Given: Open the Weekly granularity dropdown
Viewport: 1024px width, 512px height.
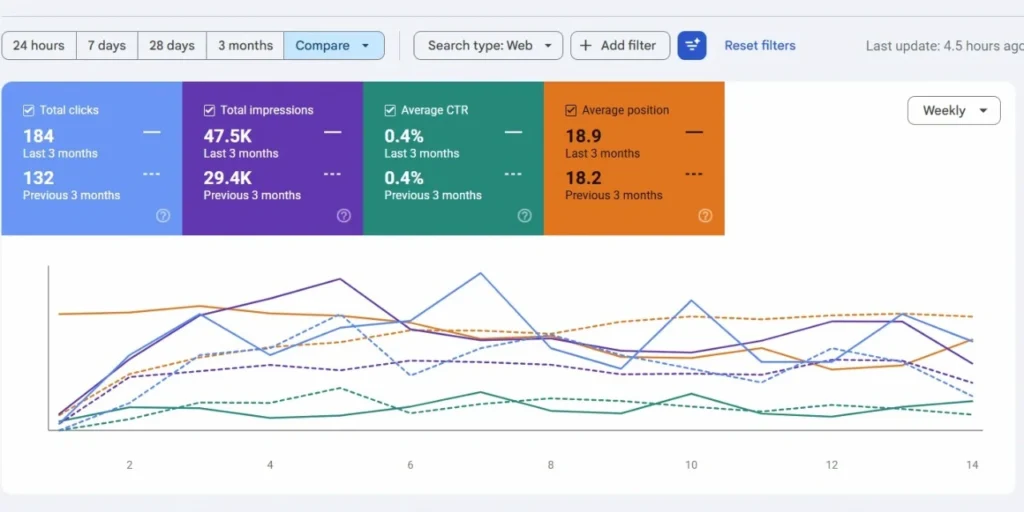Looking at the screenshot, I should tap(953, 110).
